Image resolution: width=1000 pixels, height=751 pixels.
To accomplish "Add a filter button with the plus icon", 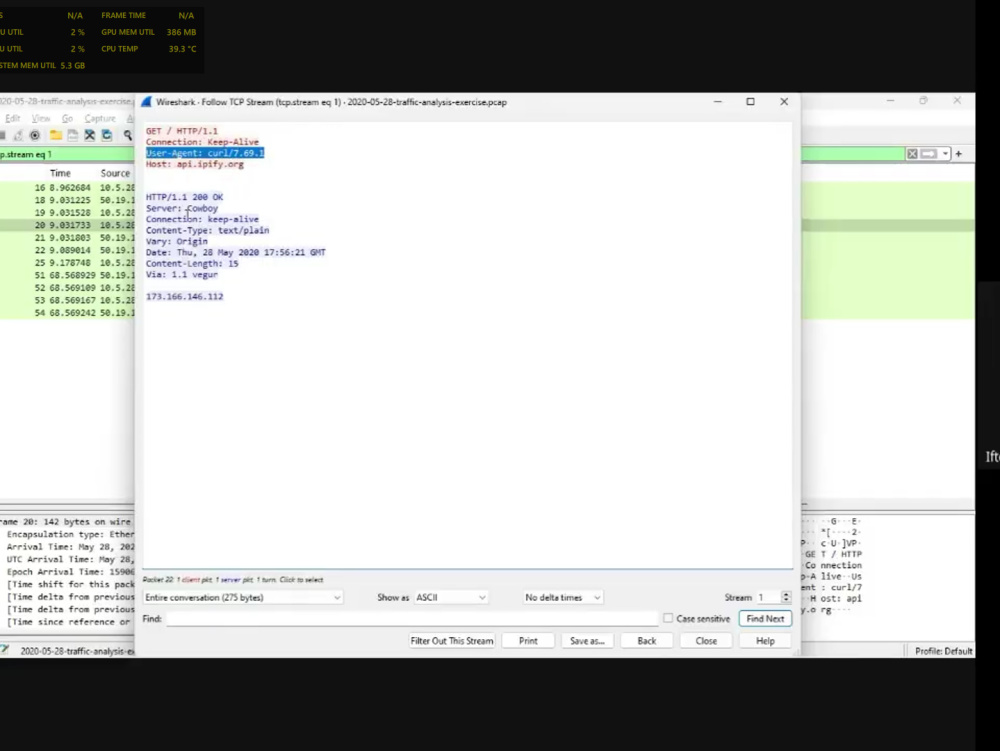I will click(x=958, y=154).
